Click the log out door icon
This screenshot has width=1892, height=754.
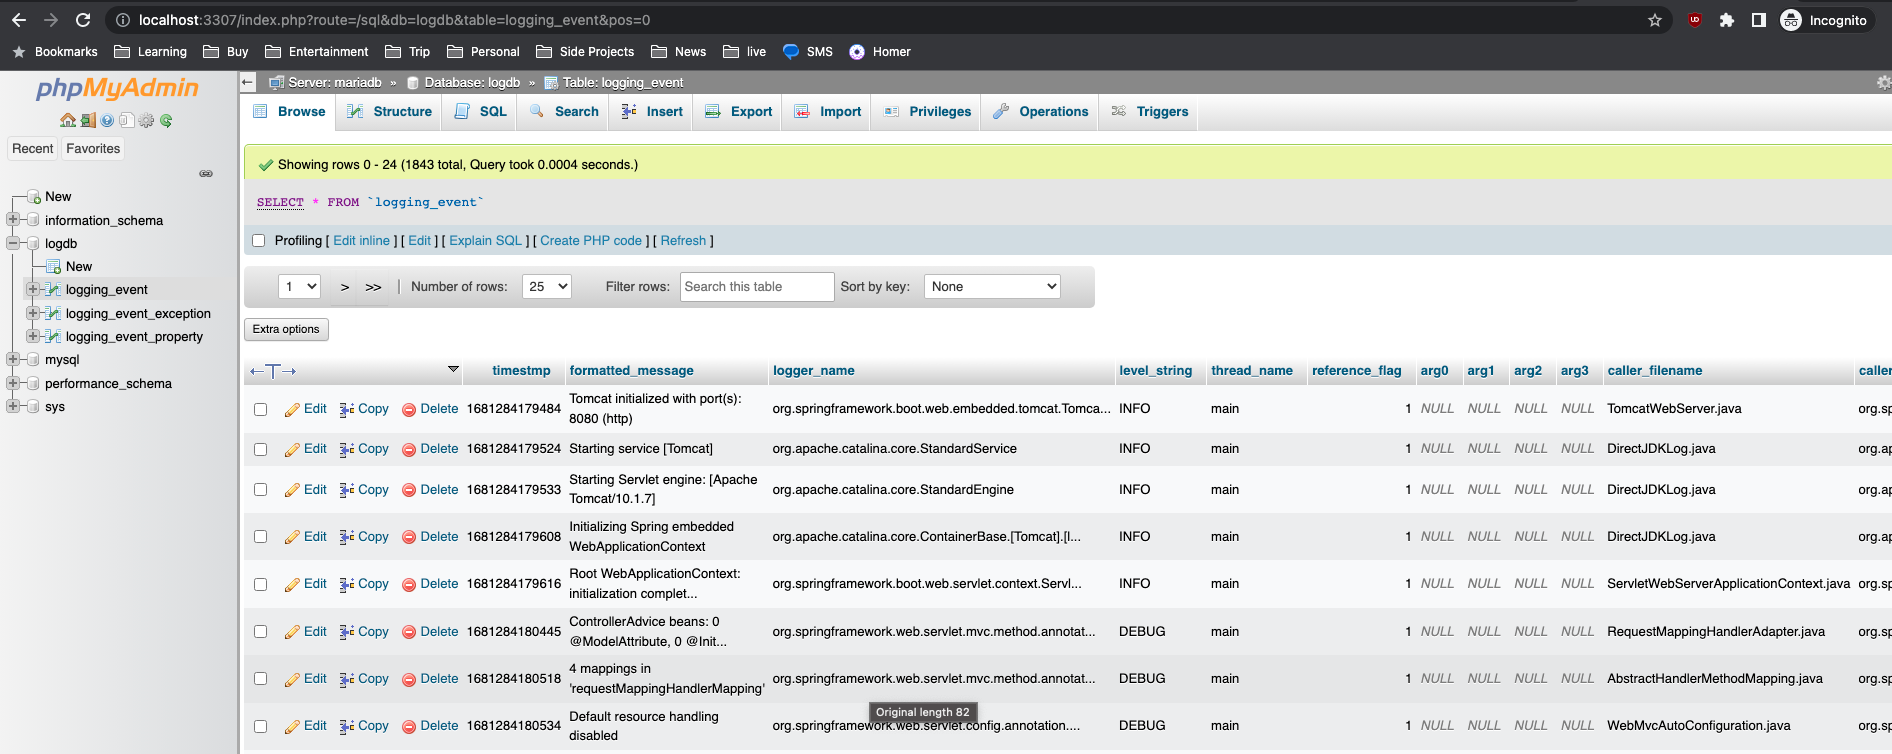(88, 120)
